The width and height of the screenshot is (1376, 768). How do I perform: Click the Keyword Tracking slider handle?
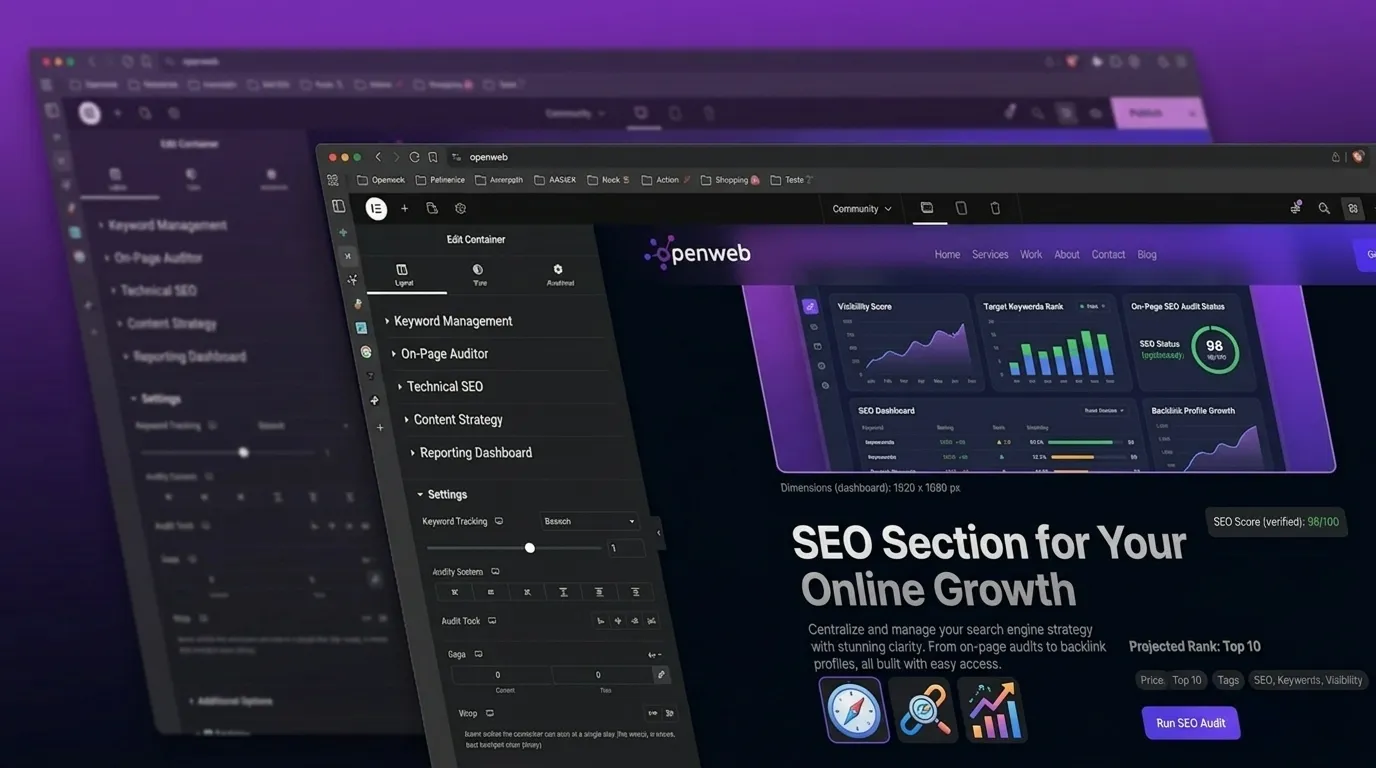coord(530,548)
